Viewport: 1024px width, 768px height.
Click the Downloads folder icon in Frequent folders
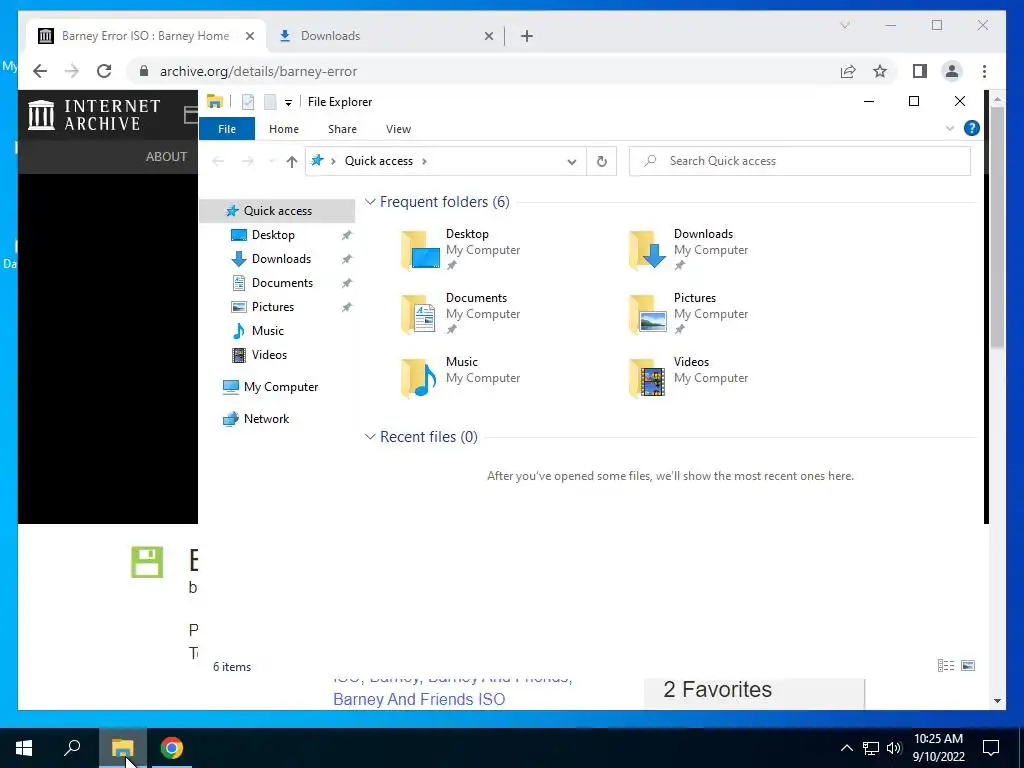point(647,250)
